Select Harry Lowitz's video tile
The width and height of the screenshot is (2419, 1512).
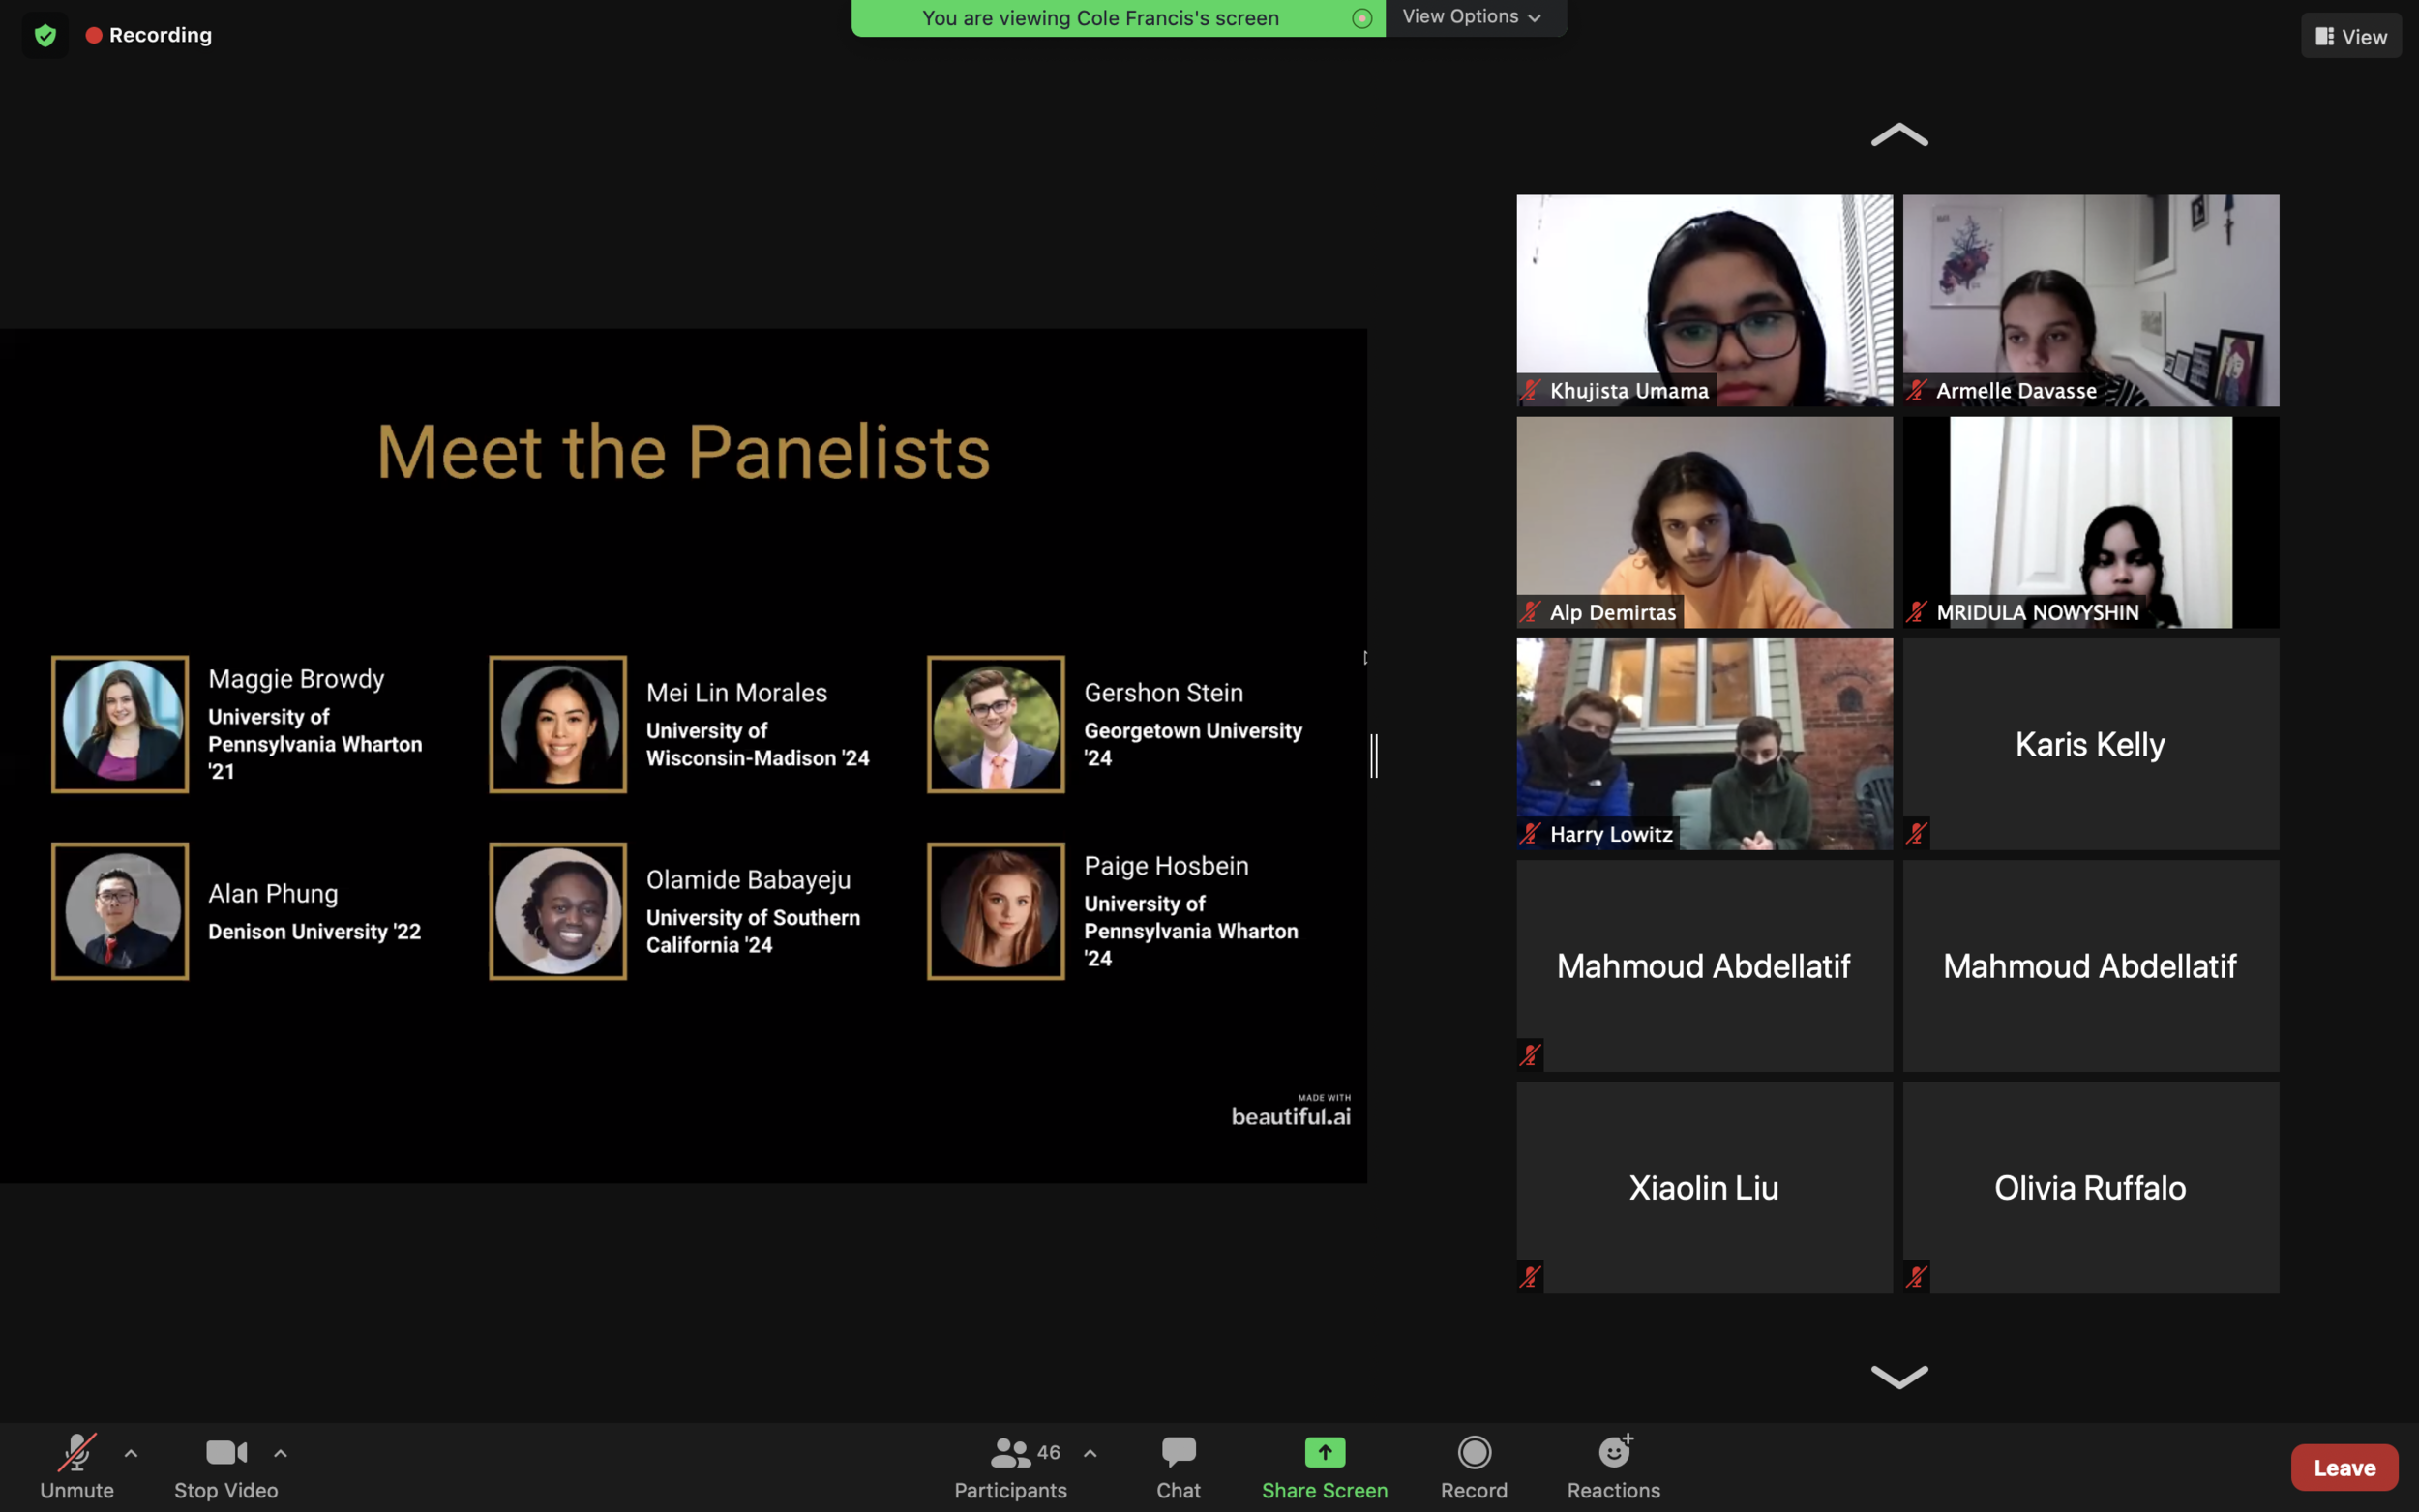(x=1704, y=744)
